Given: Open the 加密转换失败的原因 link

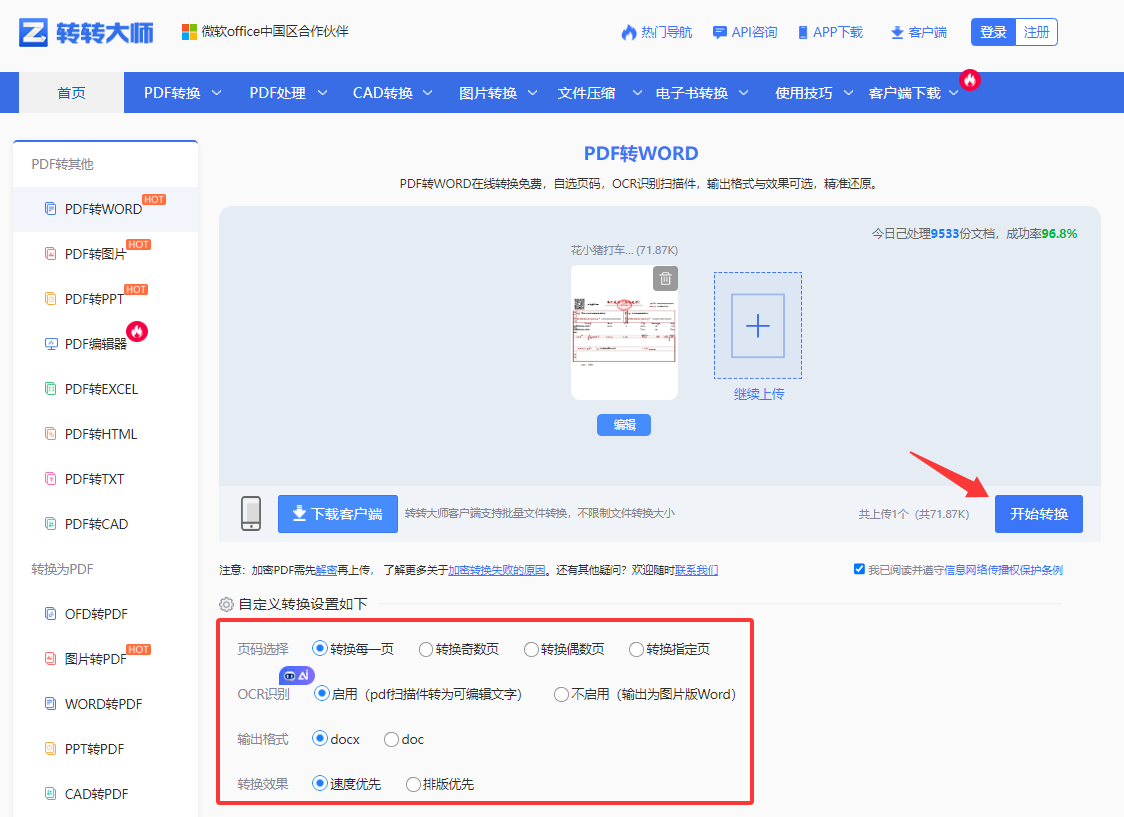Looking at the screenshot, I should [497, 570].
